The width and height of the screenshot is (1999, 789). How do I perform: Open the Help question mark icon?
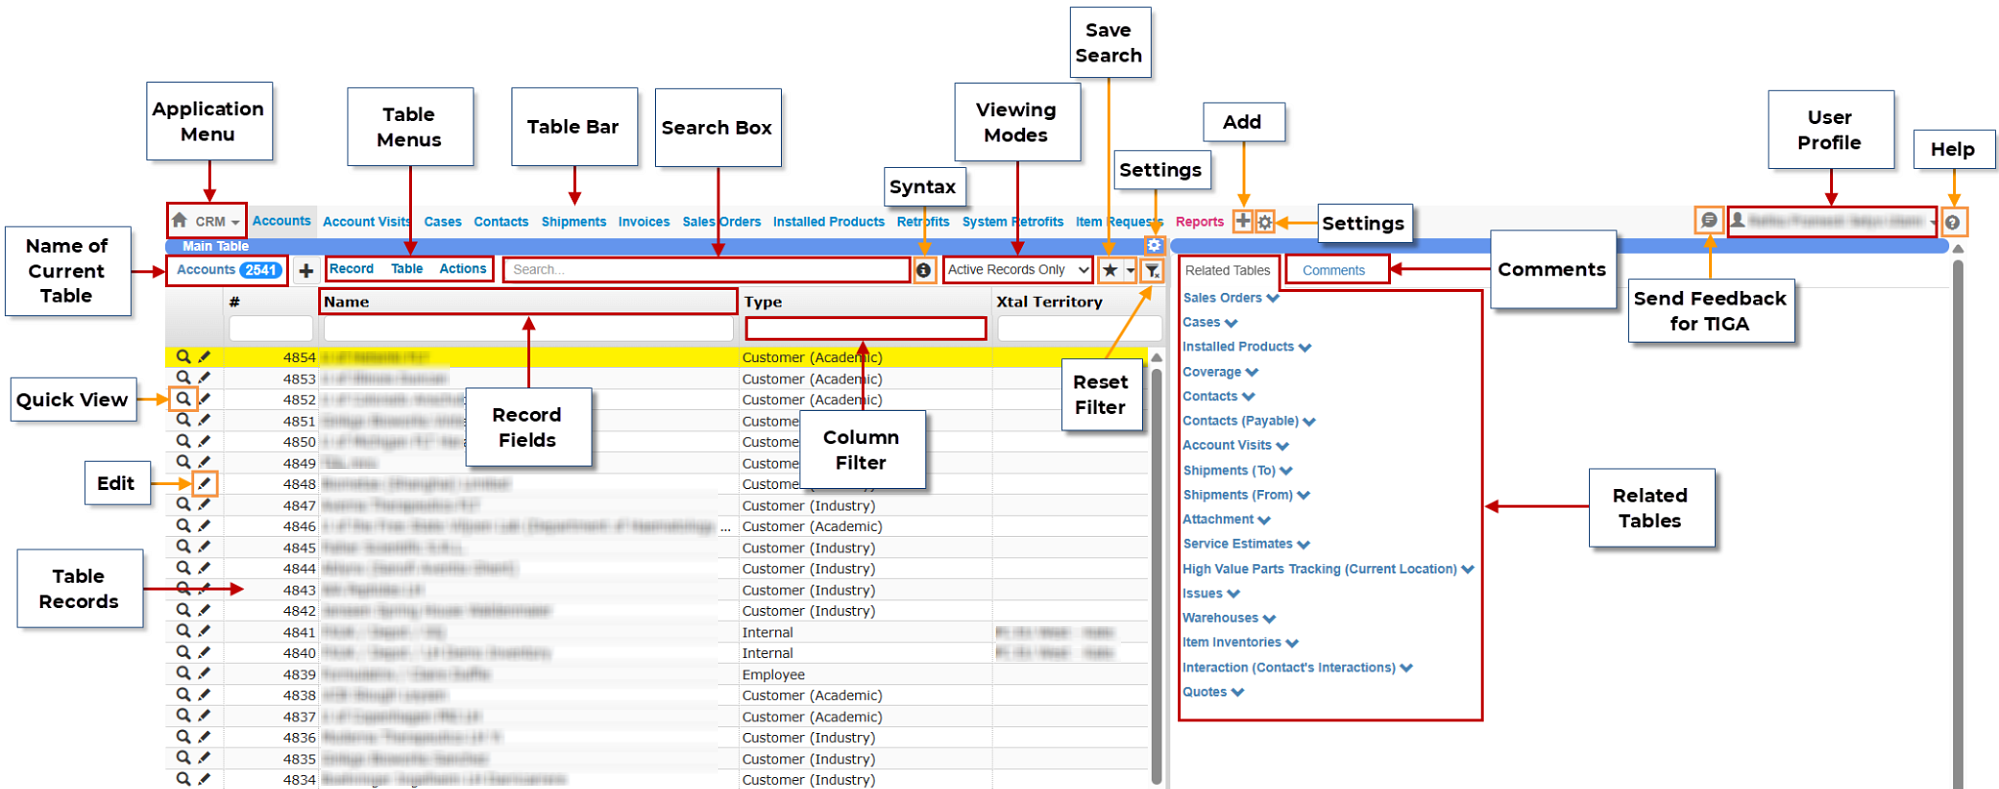pyautogui.click(x=1952, y=222)
